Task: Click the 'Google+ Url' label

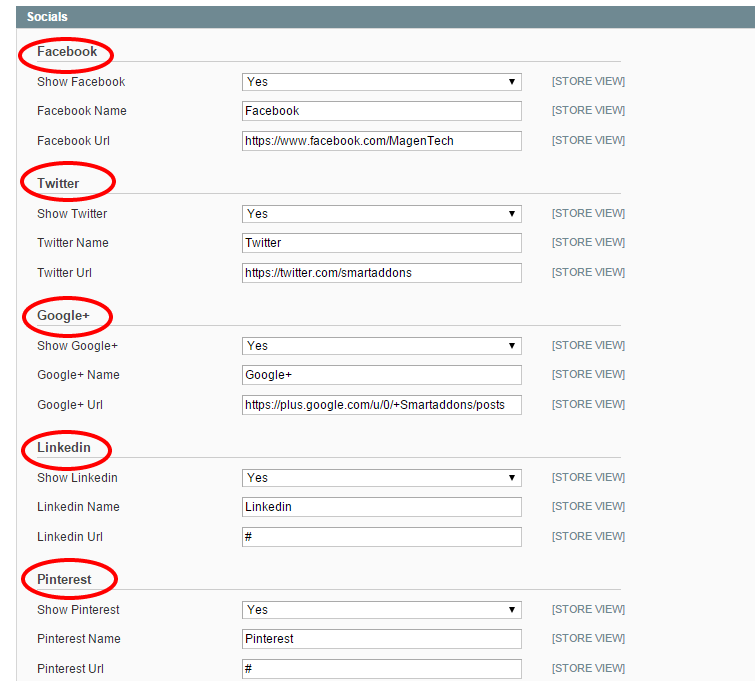Action: [70, 405]
